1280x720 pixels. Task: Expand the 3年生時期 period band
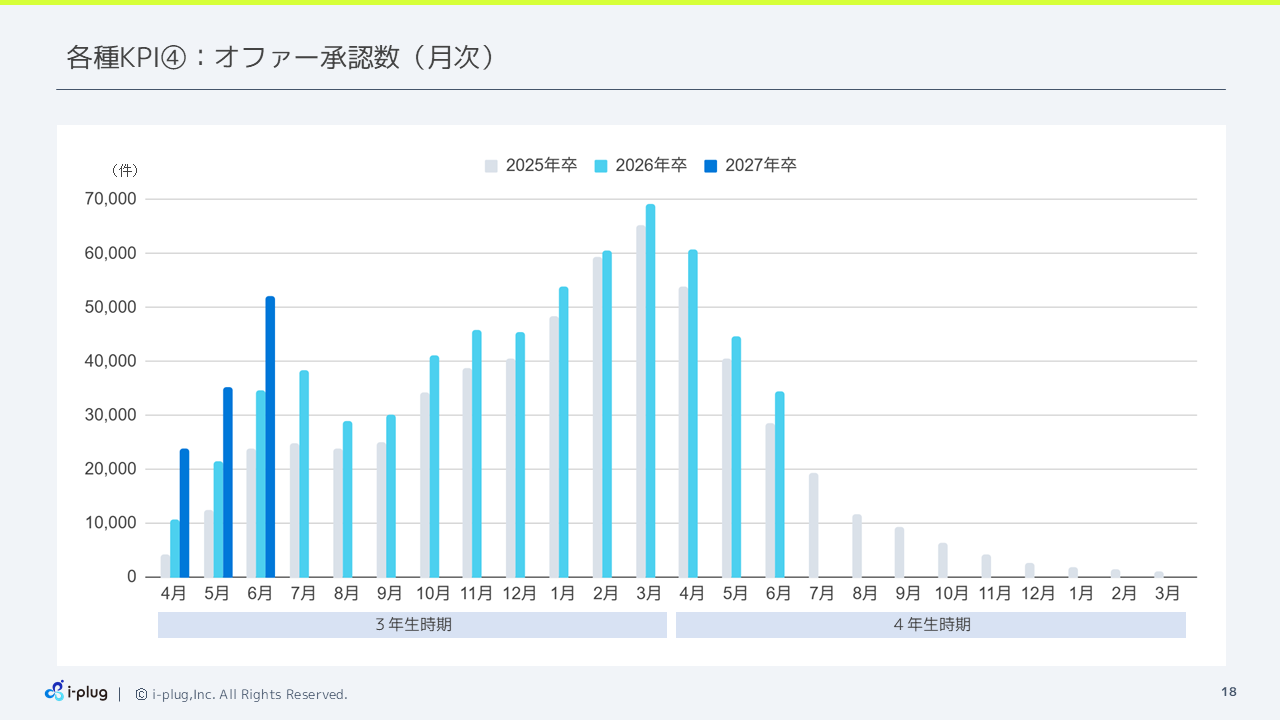[x=412, y=624]
